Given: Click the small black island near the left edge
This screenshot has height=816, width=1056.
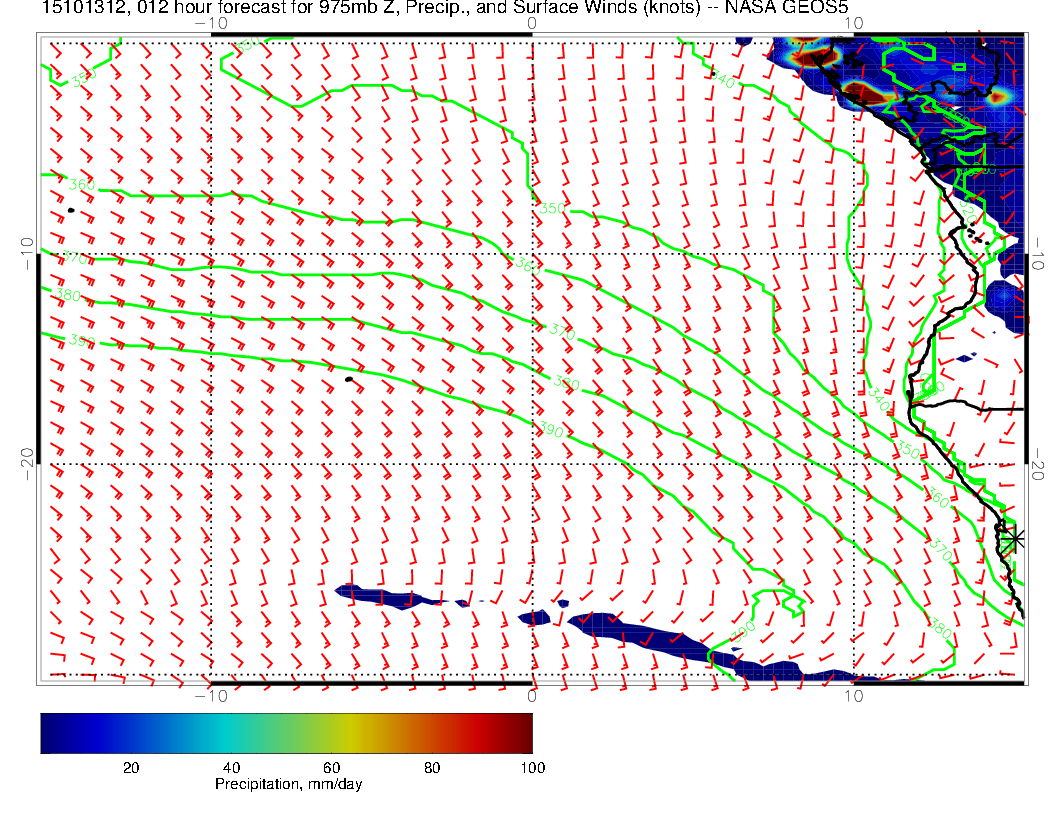Looking at the screenshot, I should [x=71, y=210].
